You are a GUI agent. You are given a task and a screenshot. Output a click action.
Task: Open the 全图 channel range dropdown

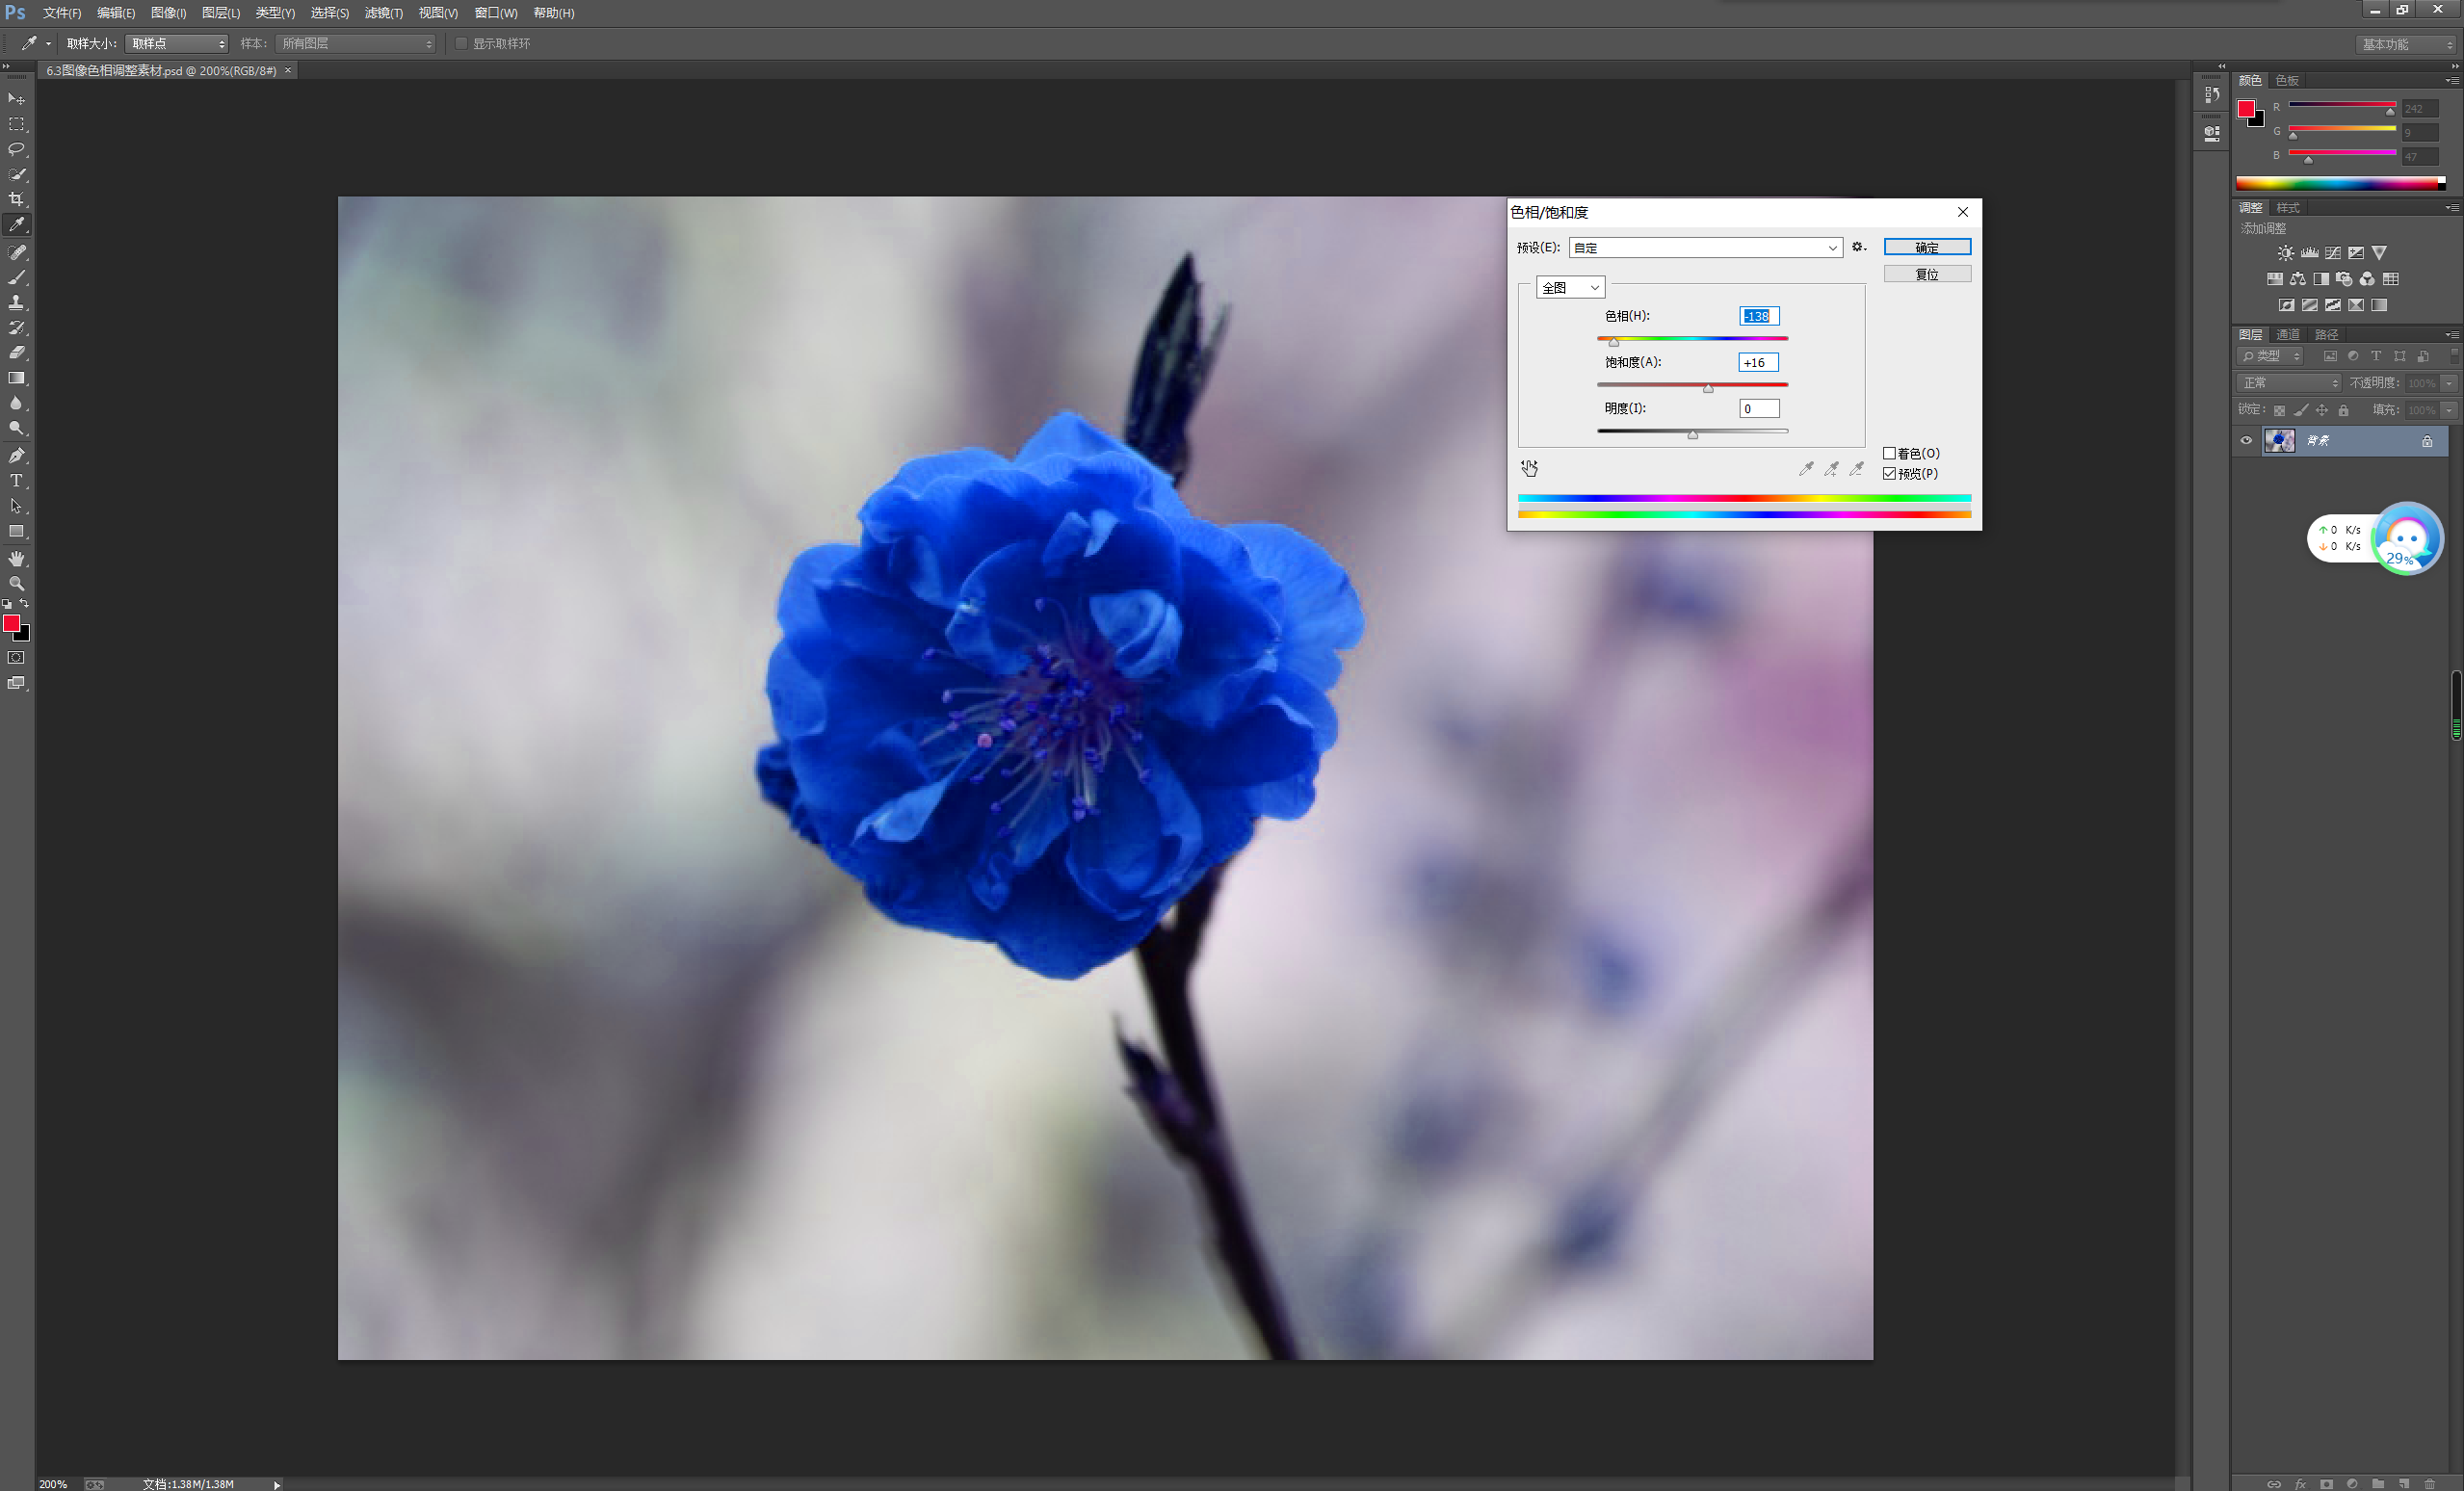pos(1570,287)
